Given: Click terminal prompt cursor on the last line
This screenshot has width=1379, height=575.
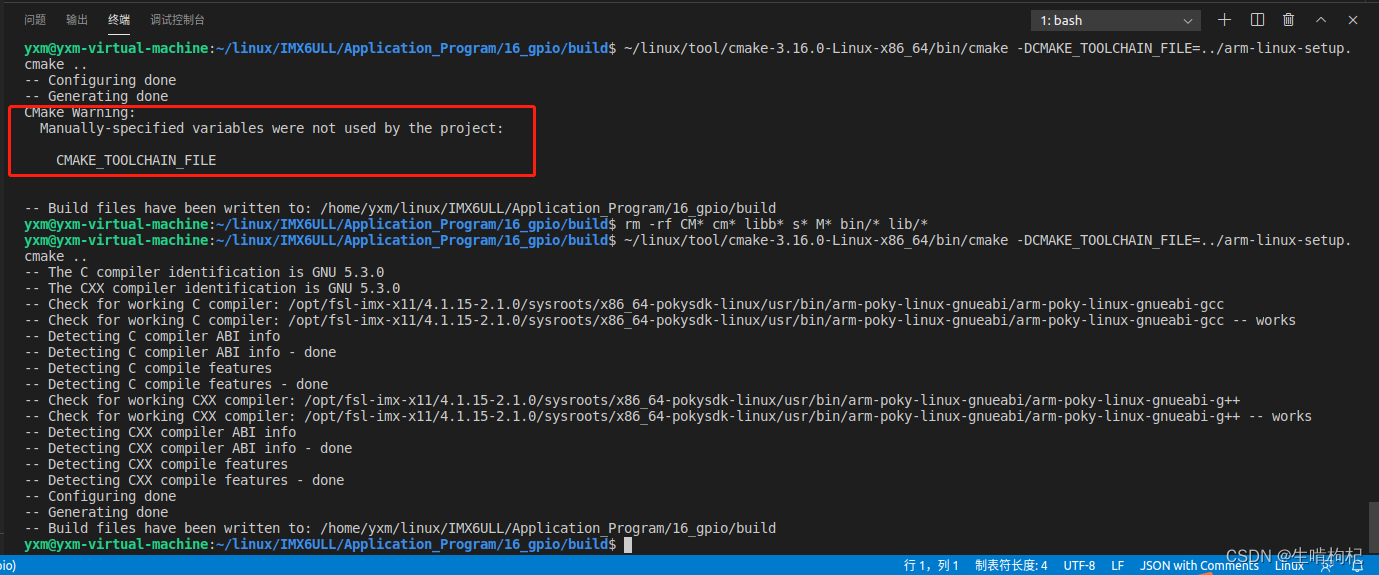Looking at the screenshot, I should (x=628, y=544).
